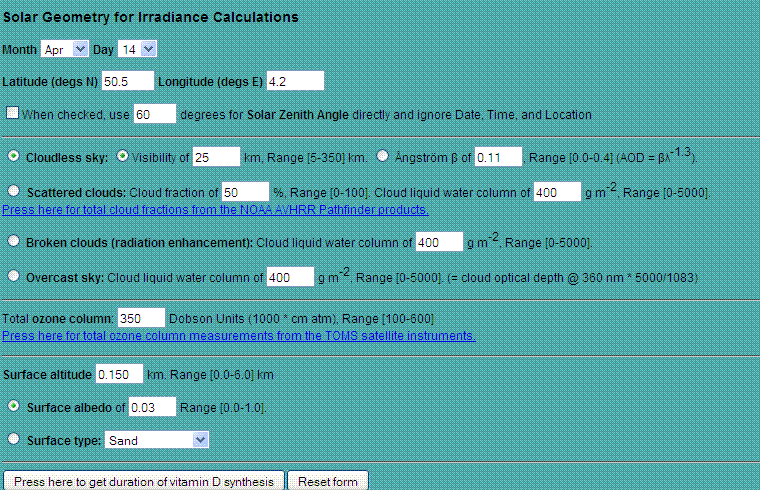The image size is (760, 490).
Task: Focus the Total ozone column field
Action: [x=141, y=318]
